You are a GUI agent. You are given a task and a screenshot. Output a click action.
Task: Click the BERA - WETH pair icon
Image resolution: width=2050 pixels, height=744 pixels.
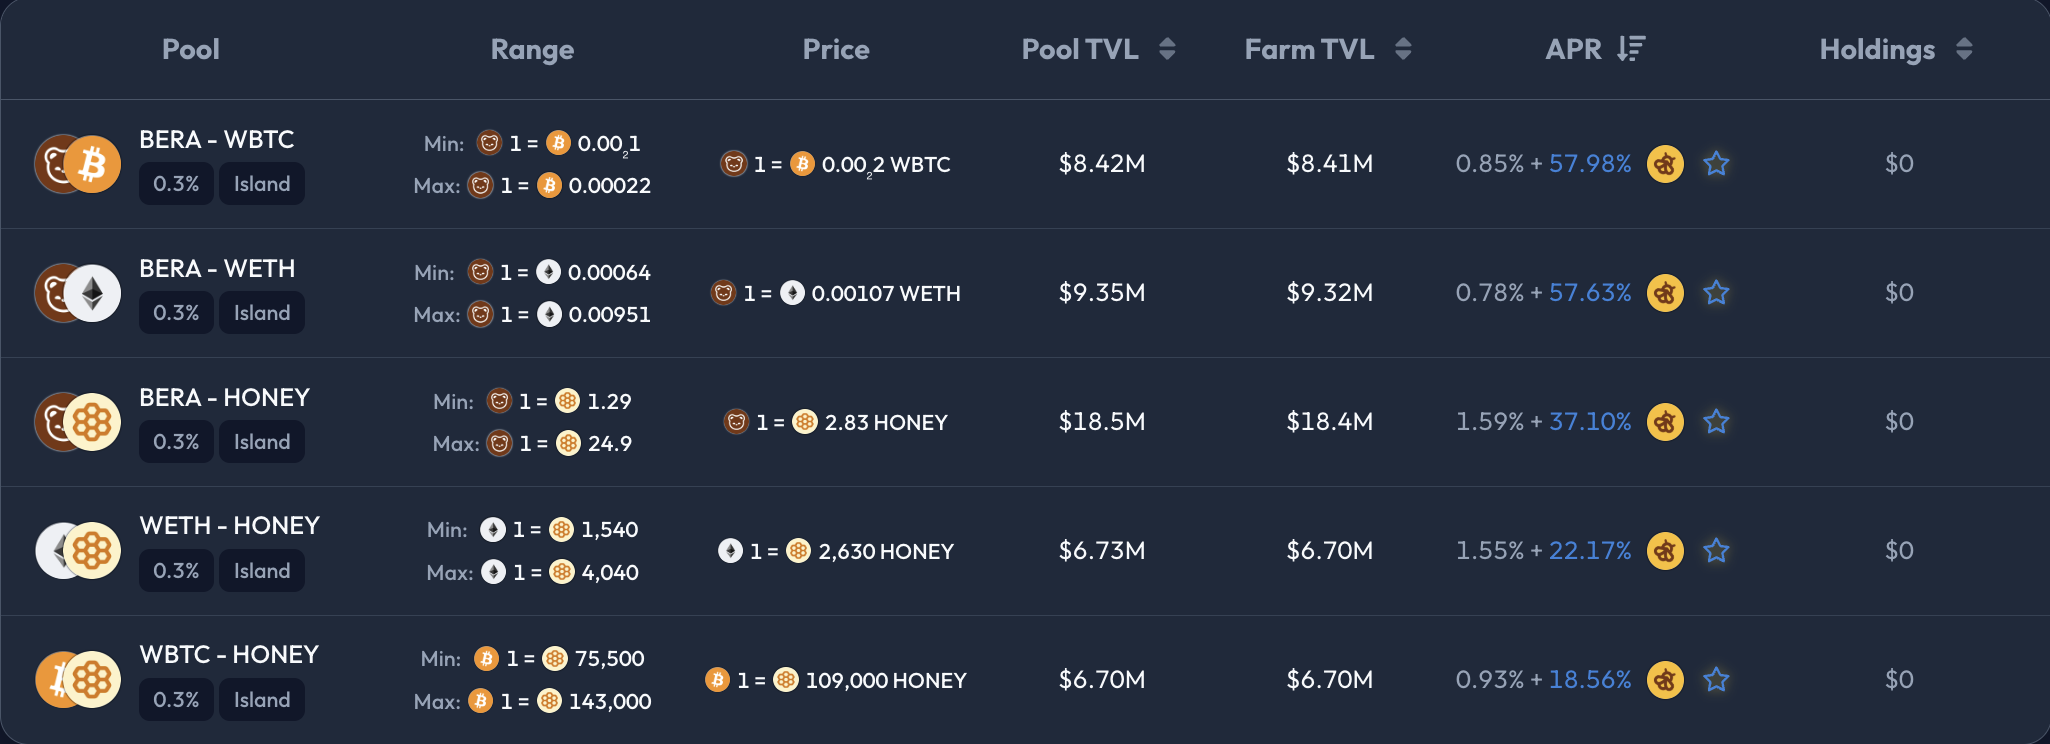click(x=78, y=293)
